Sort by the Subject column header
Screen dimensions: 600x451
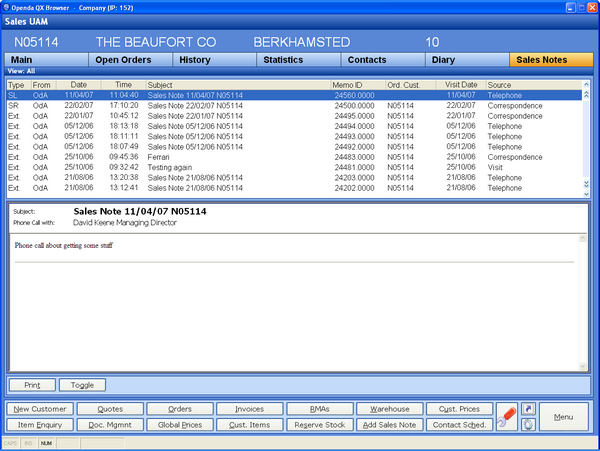[239, 85]
